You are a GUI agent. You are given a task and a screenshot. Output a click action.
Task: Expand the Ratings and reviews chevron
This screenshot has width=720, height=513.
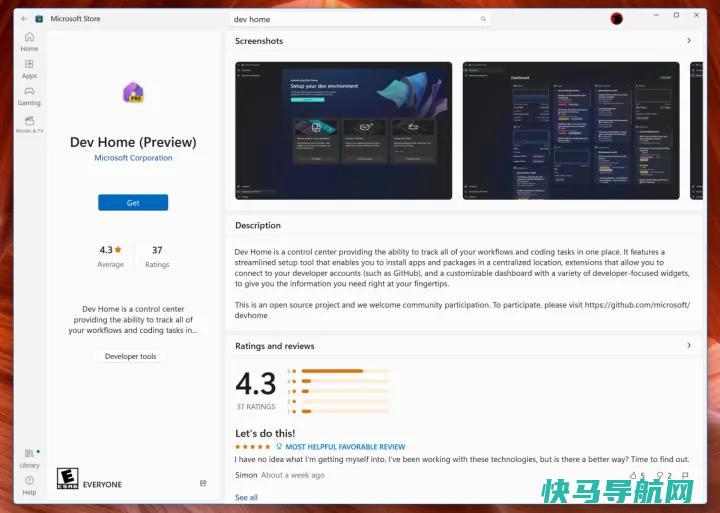tap(689, 345)
